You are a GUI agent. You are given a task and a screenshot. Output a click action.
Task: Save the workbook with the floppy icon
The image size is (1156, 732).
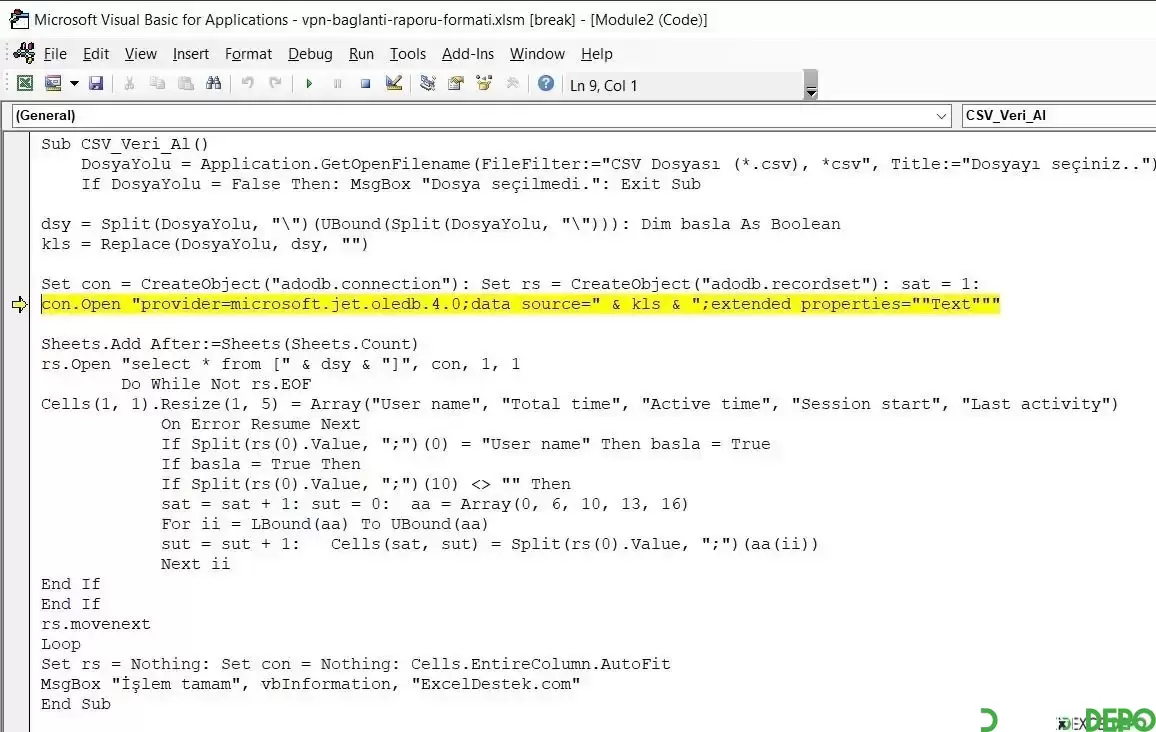tap(96, 83)
